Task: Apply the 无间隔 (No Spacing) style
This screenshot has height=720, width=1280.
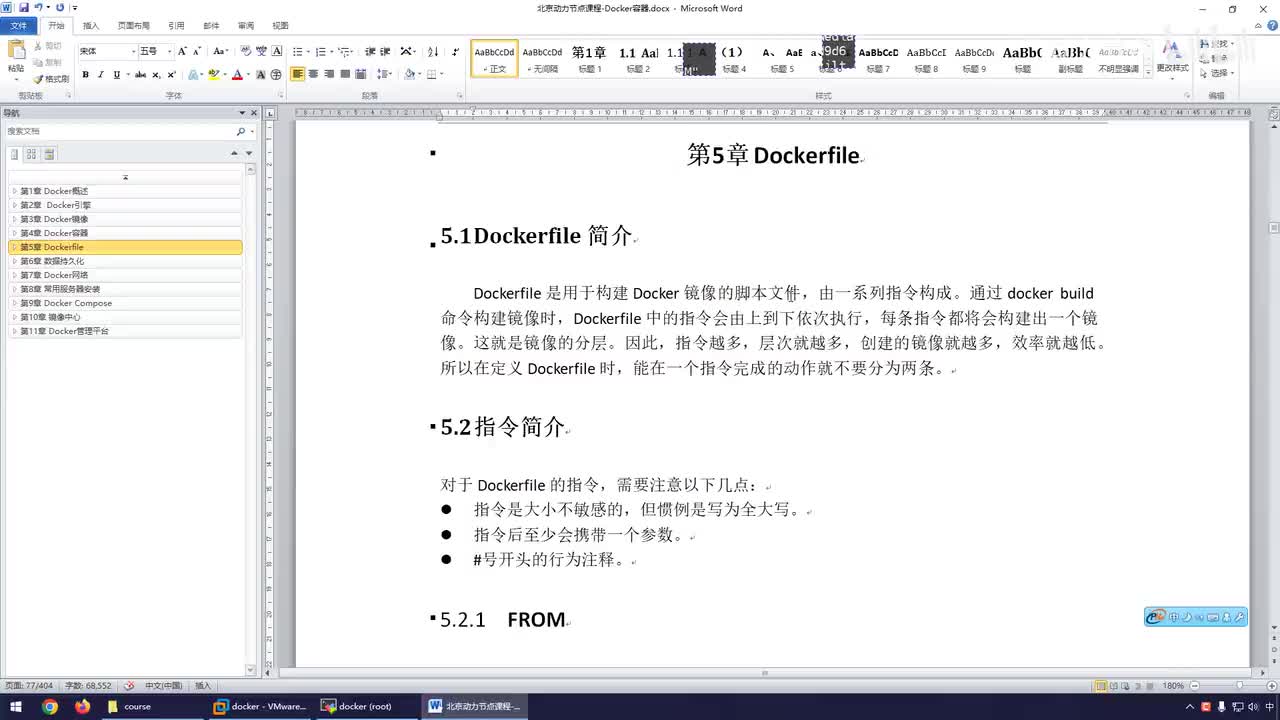Action: pyautogui.click(x=543, y=59)
